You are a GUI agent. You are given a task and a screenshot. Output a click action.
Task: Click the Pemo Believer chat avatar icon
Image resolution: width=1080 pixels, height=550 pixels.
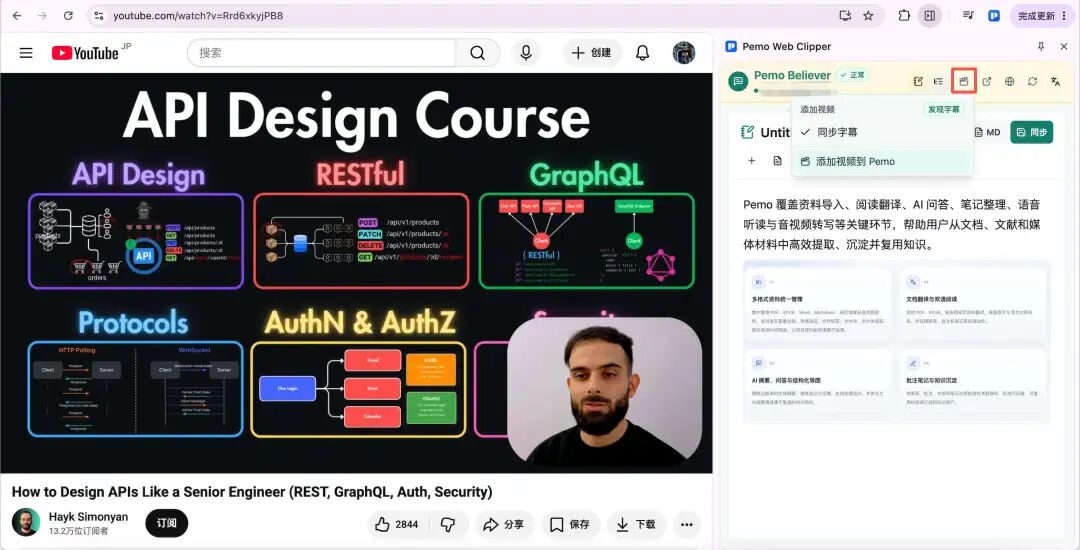pos(738,81)
